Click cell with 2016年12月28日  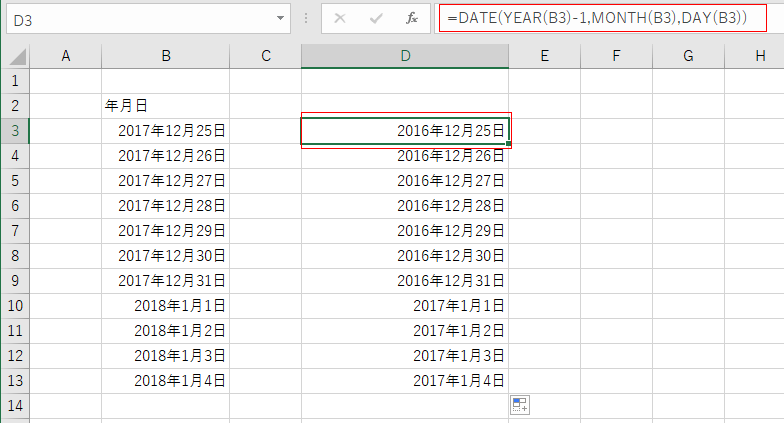[x=405, y=206]
